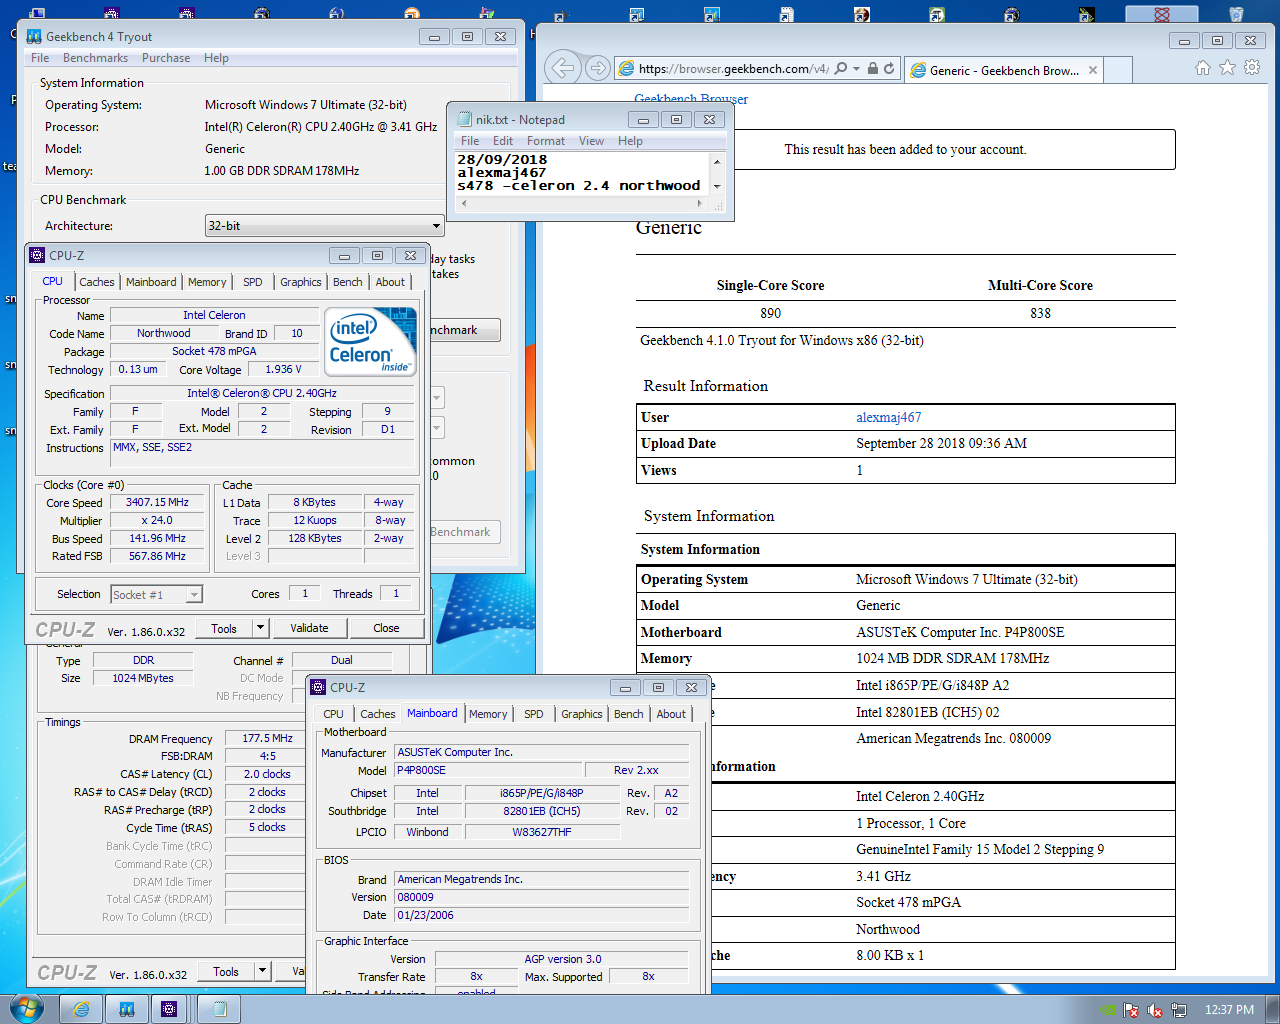Image resolution: width=1280 pixels, height=1024 pixels.
Task: Open Benchmarks menu in Geekbench 4
Action: coord(95,58)
